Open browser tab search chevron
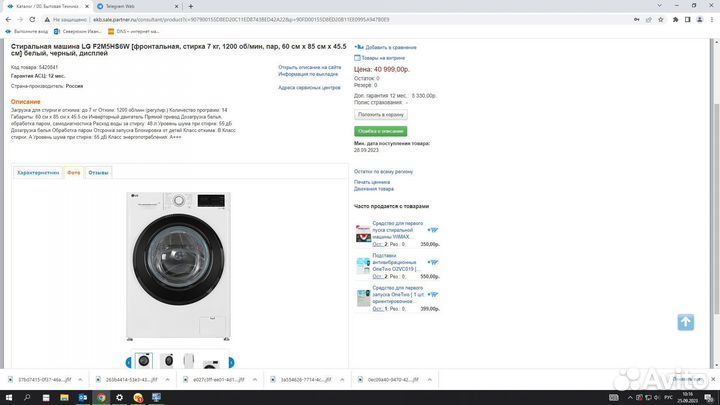The image size is (720, 405). click(659, 6)
